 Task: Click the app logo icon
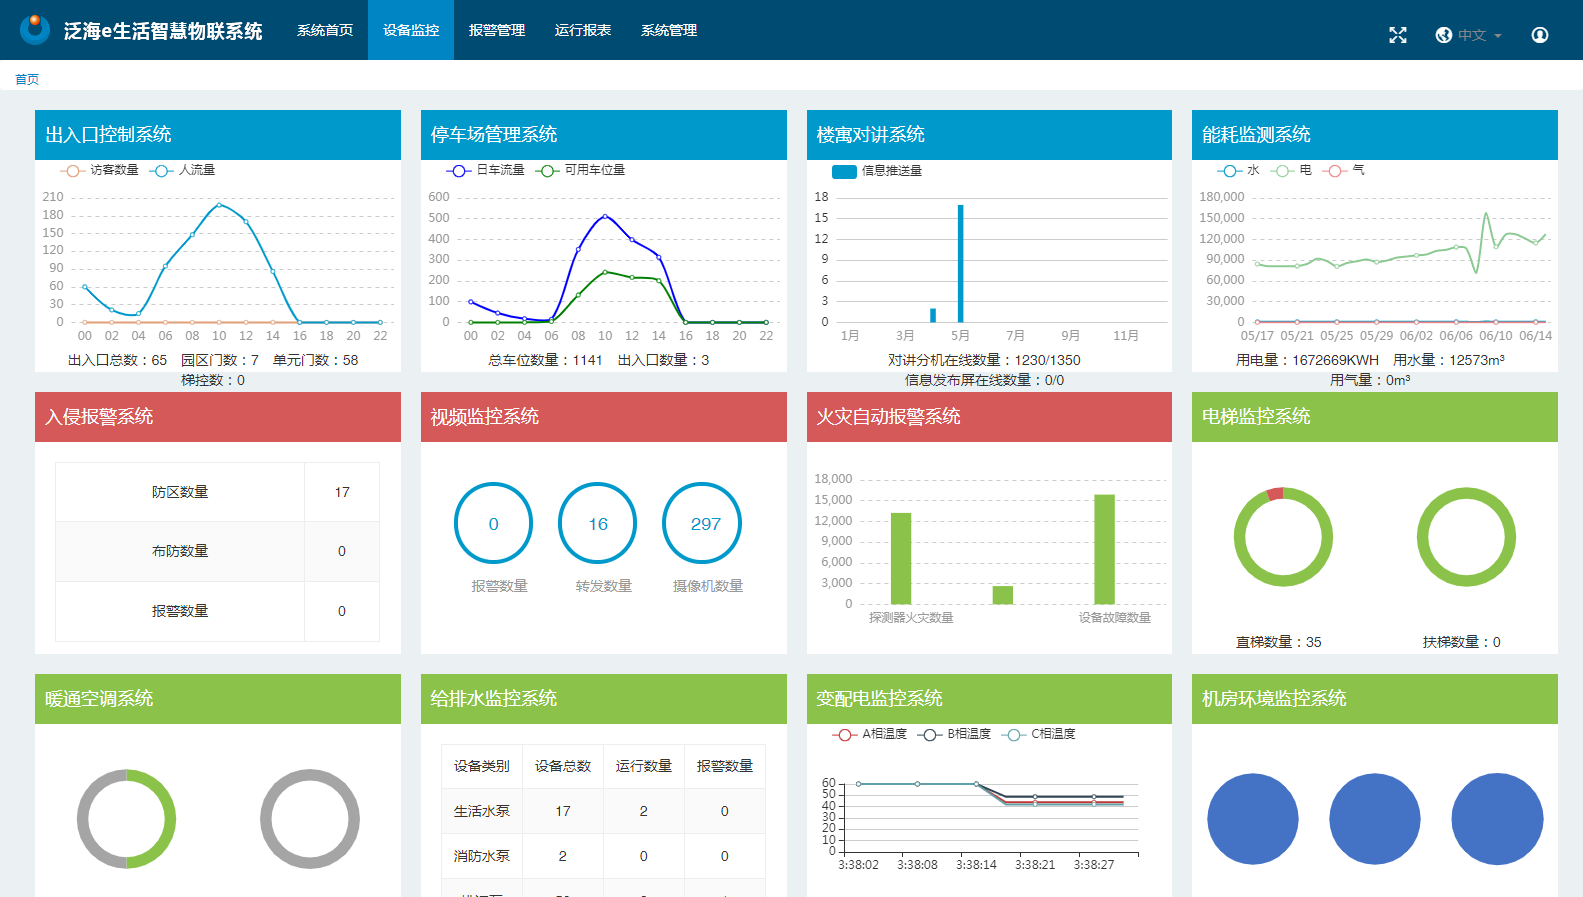(35, 30)
